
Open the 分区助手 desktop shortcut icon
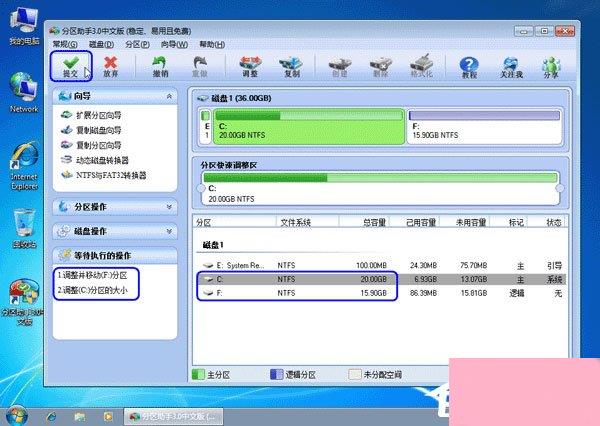[24, 302]
